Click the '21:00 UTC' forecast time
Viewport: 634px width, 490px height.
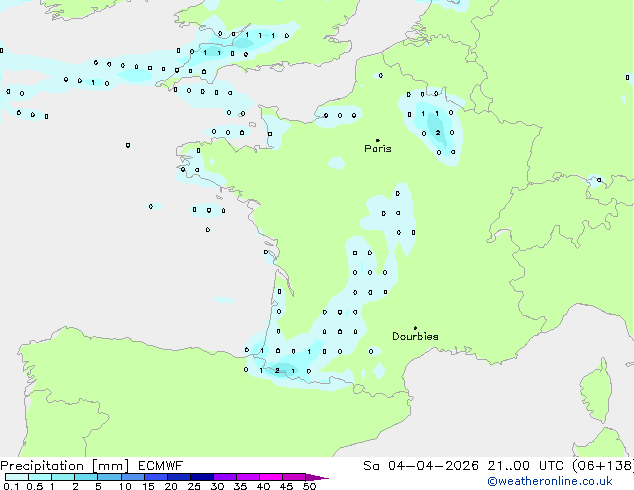click(526, 466)
